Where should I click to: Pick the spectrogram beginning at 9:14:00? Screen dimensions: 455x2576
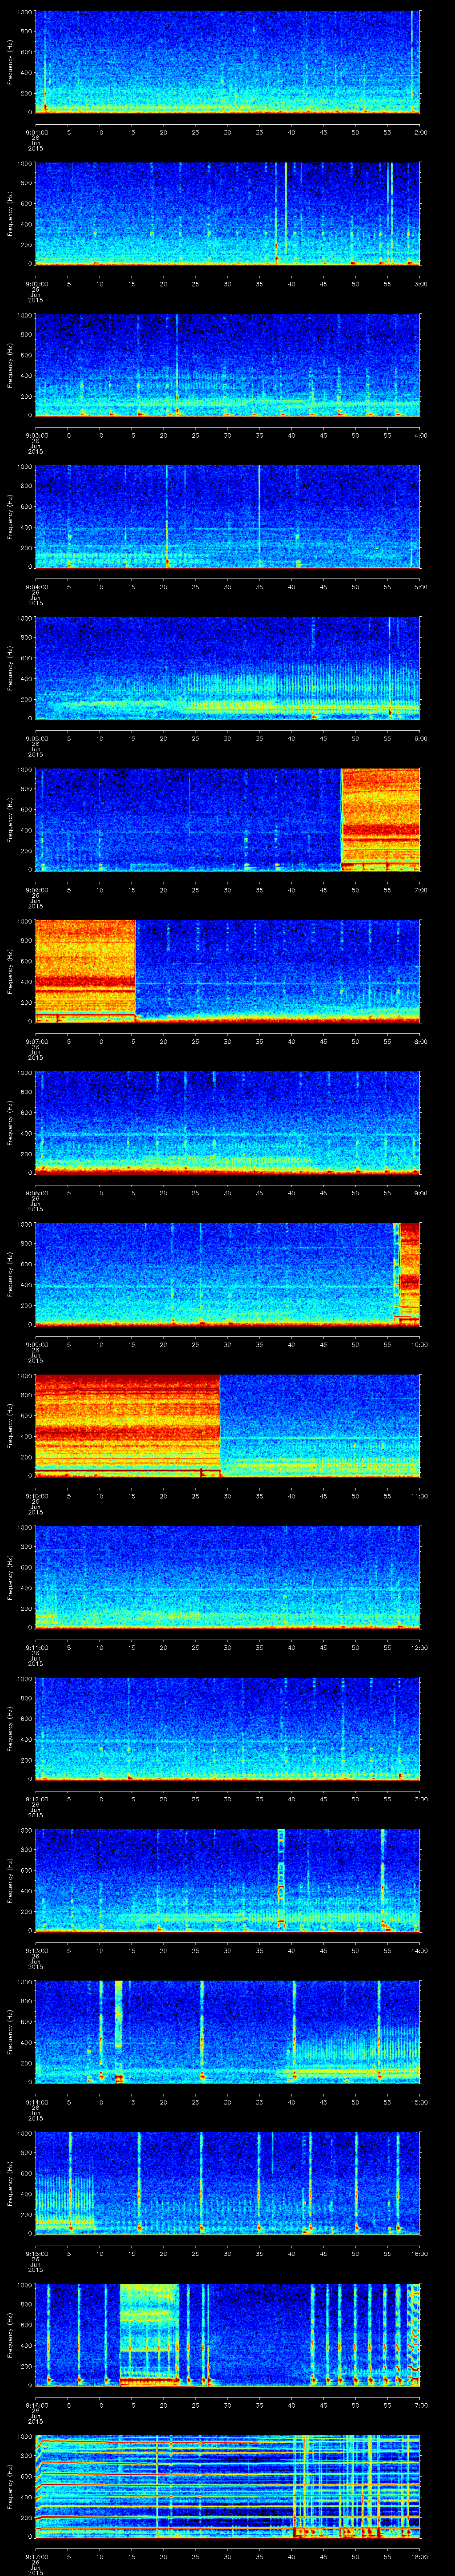pyautogui.click(x=227, y=2032)
